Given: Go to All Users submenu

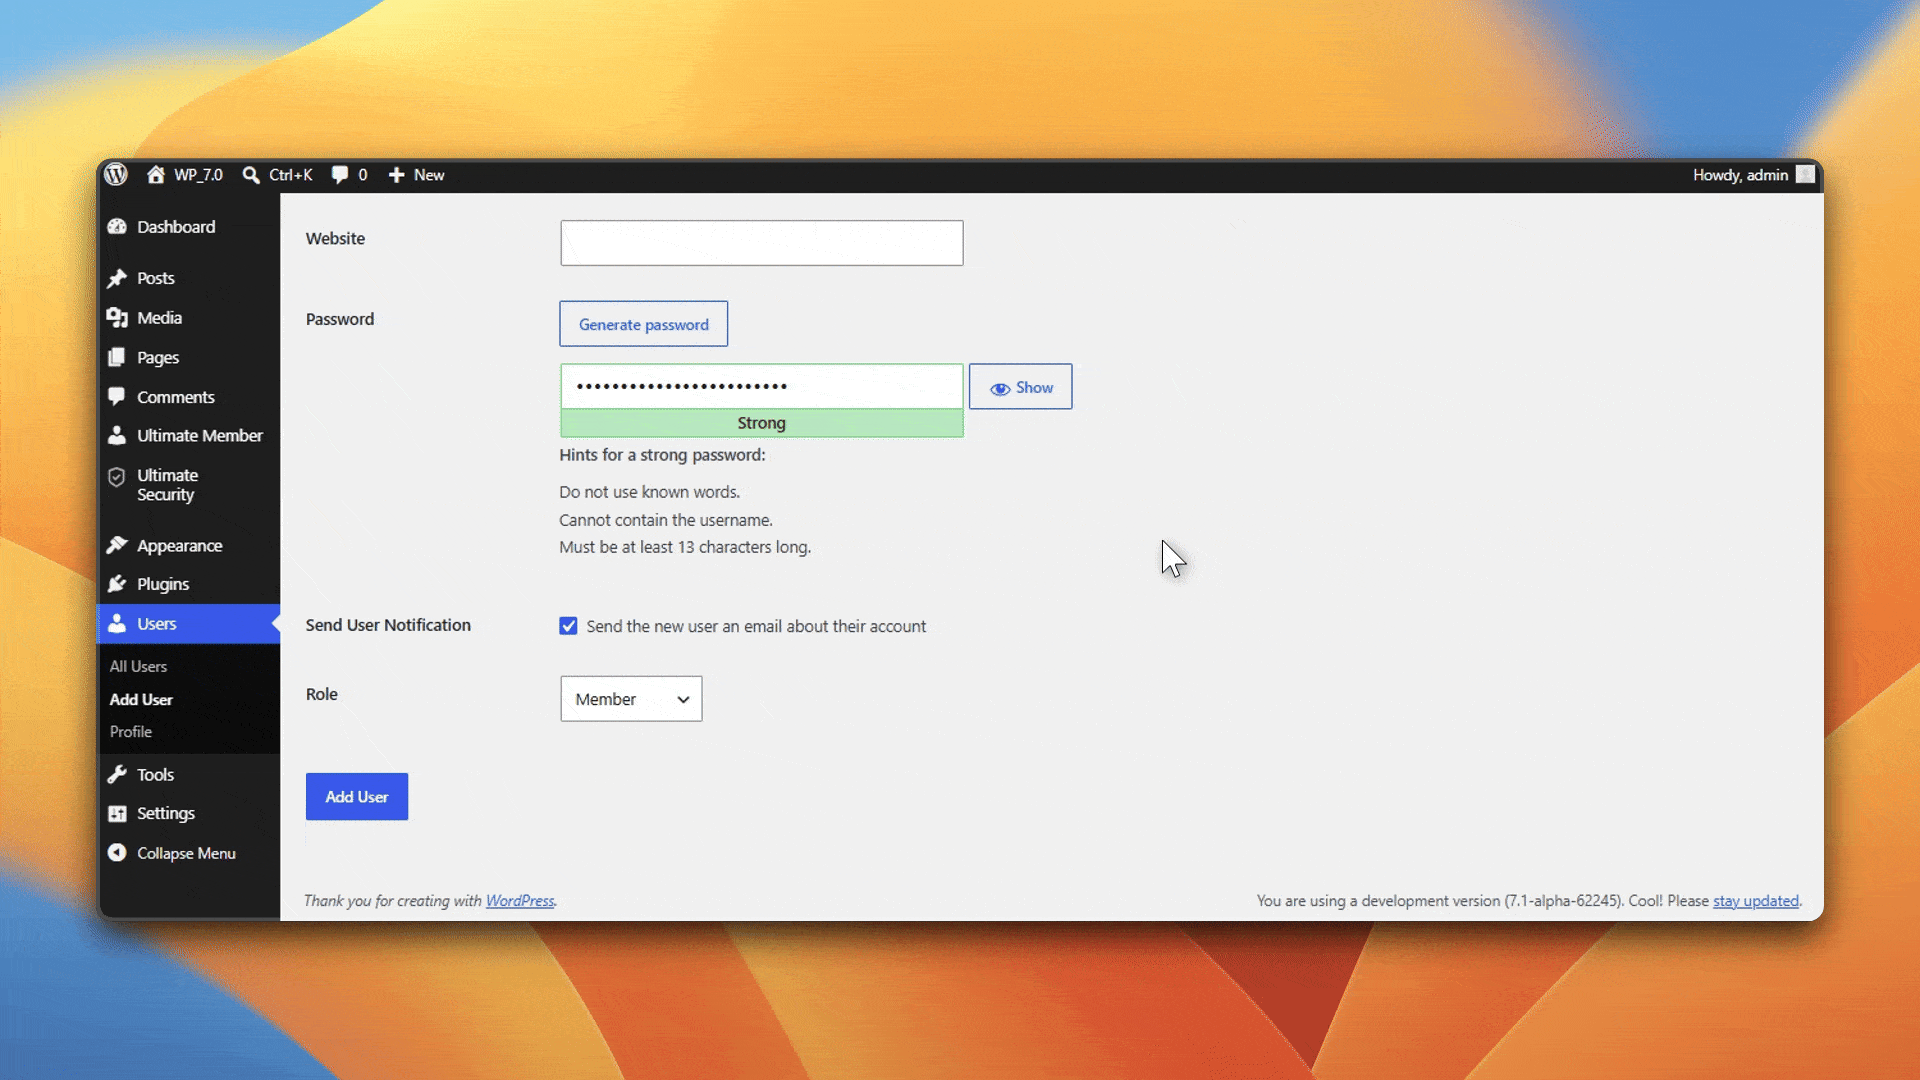Looking at the screenshot, I should 138,666.
